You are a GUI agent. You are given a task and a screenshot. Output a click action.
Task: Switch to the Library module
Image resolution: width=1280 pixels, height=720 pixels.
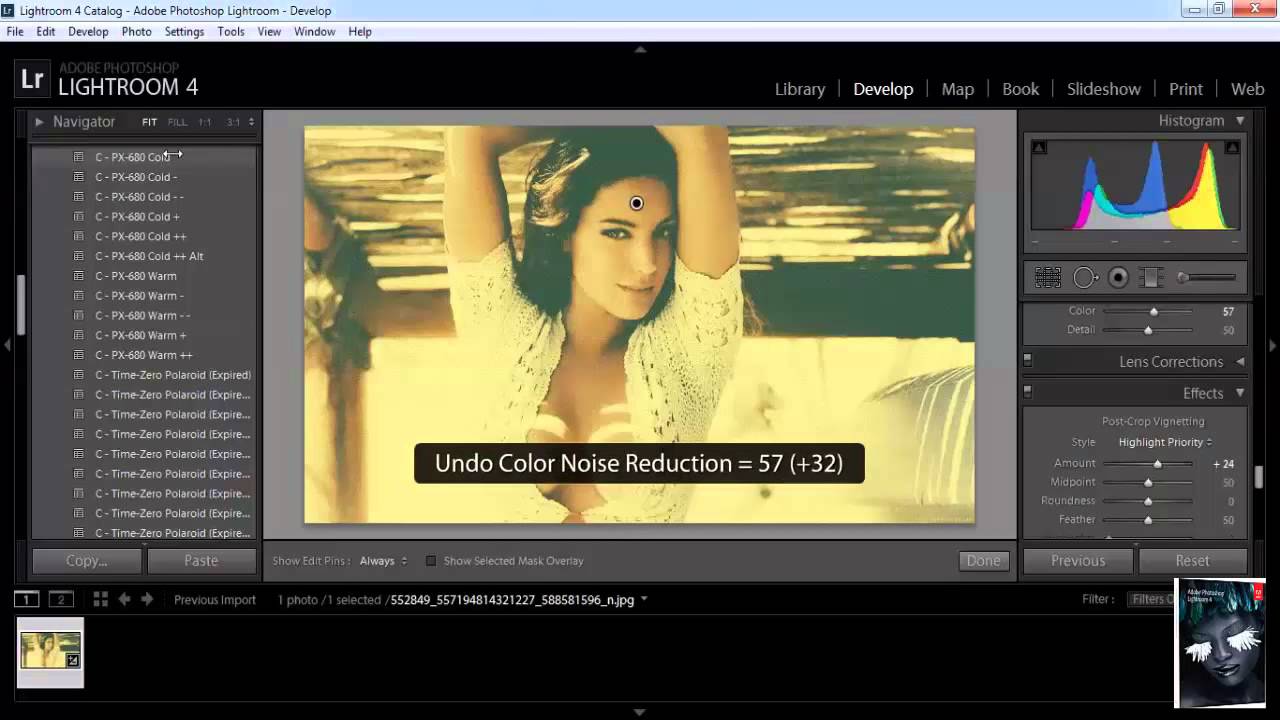[799, 89]
